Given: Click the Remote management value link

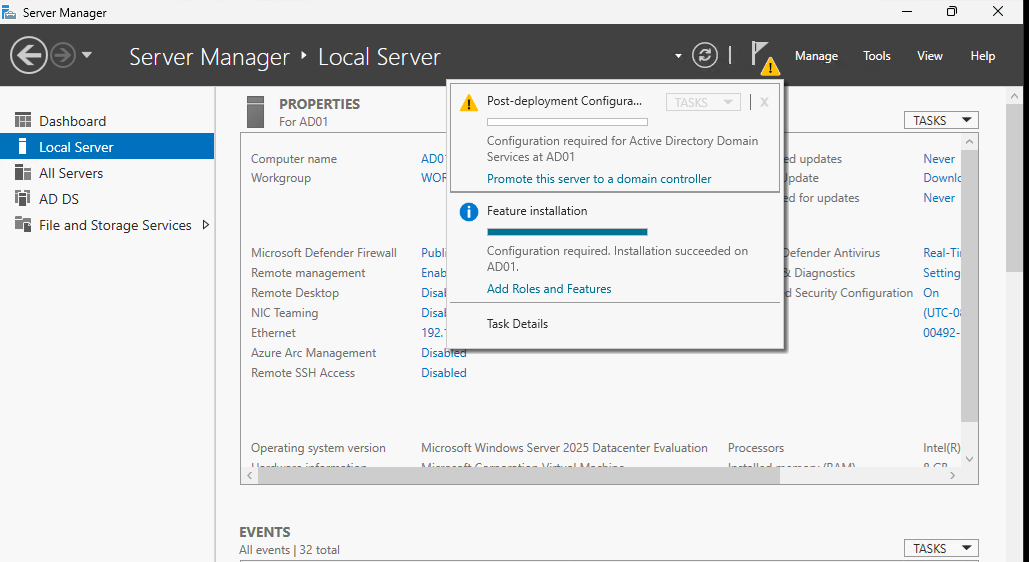Looking at the screenshot, I should coord(434,272).
